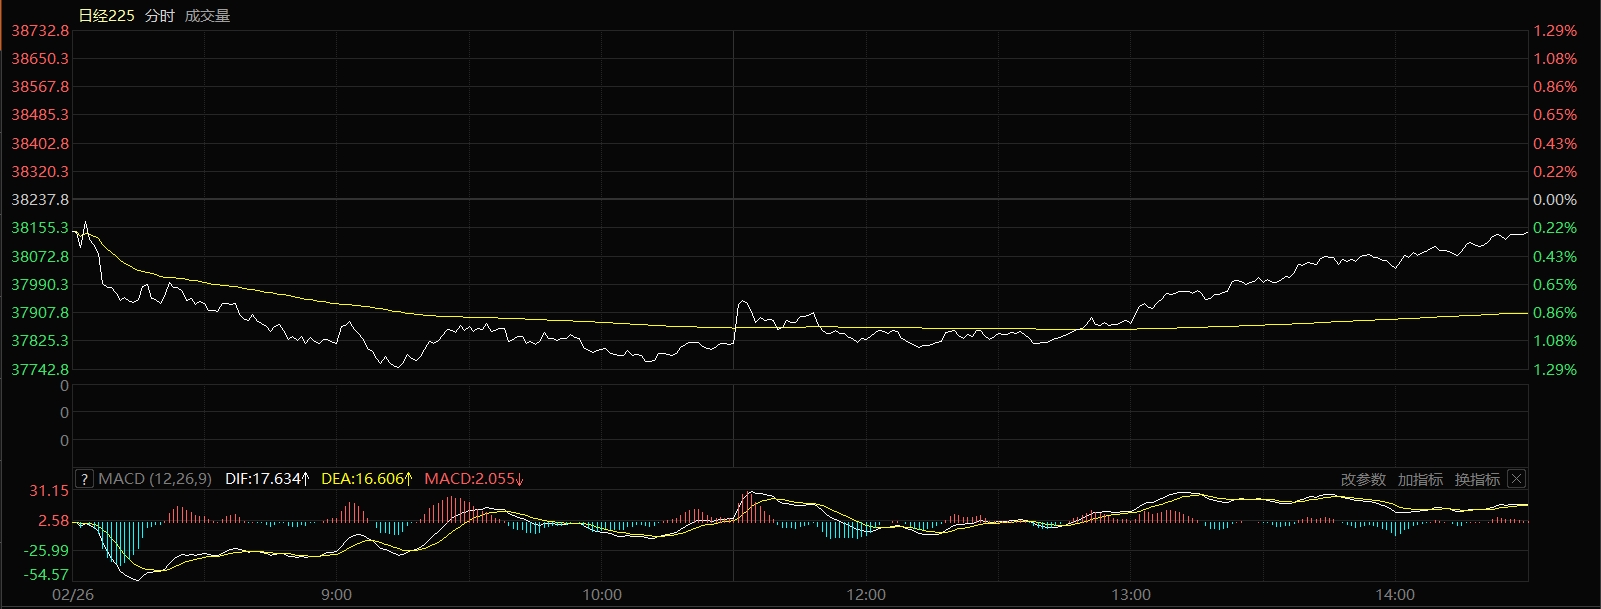Click the 31.15 MACD axis label

coord(49,491)
